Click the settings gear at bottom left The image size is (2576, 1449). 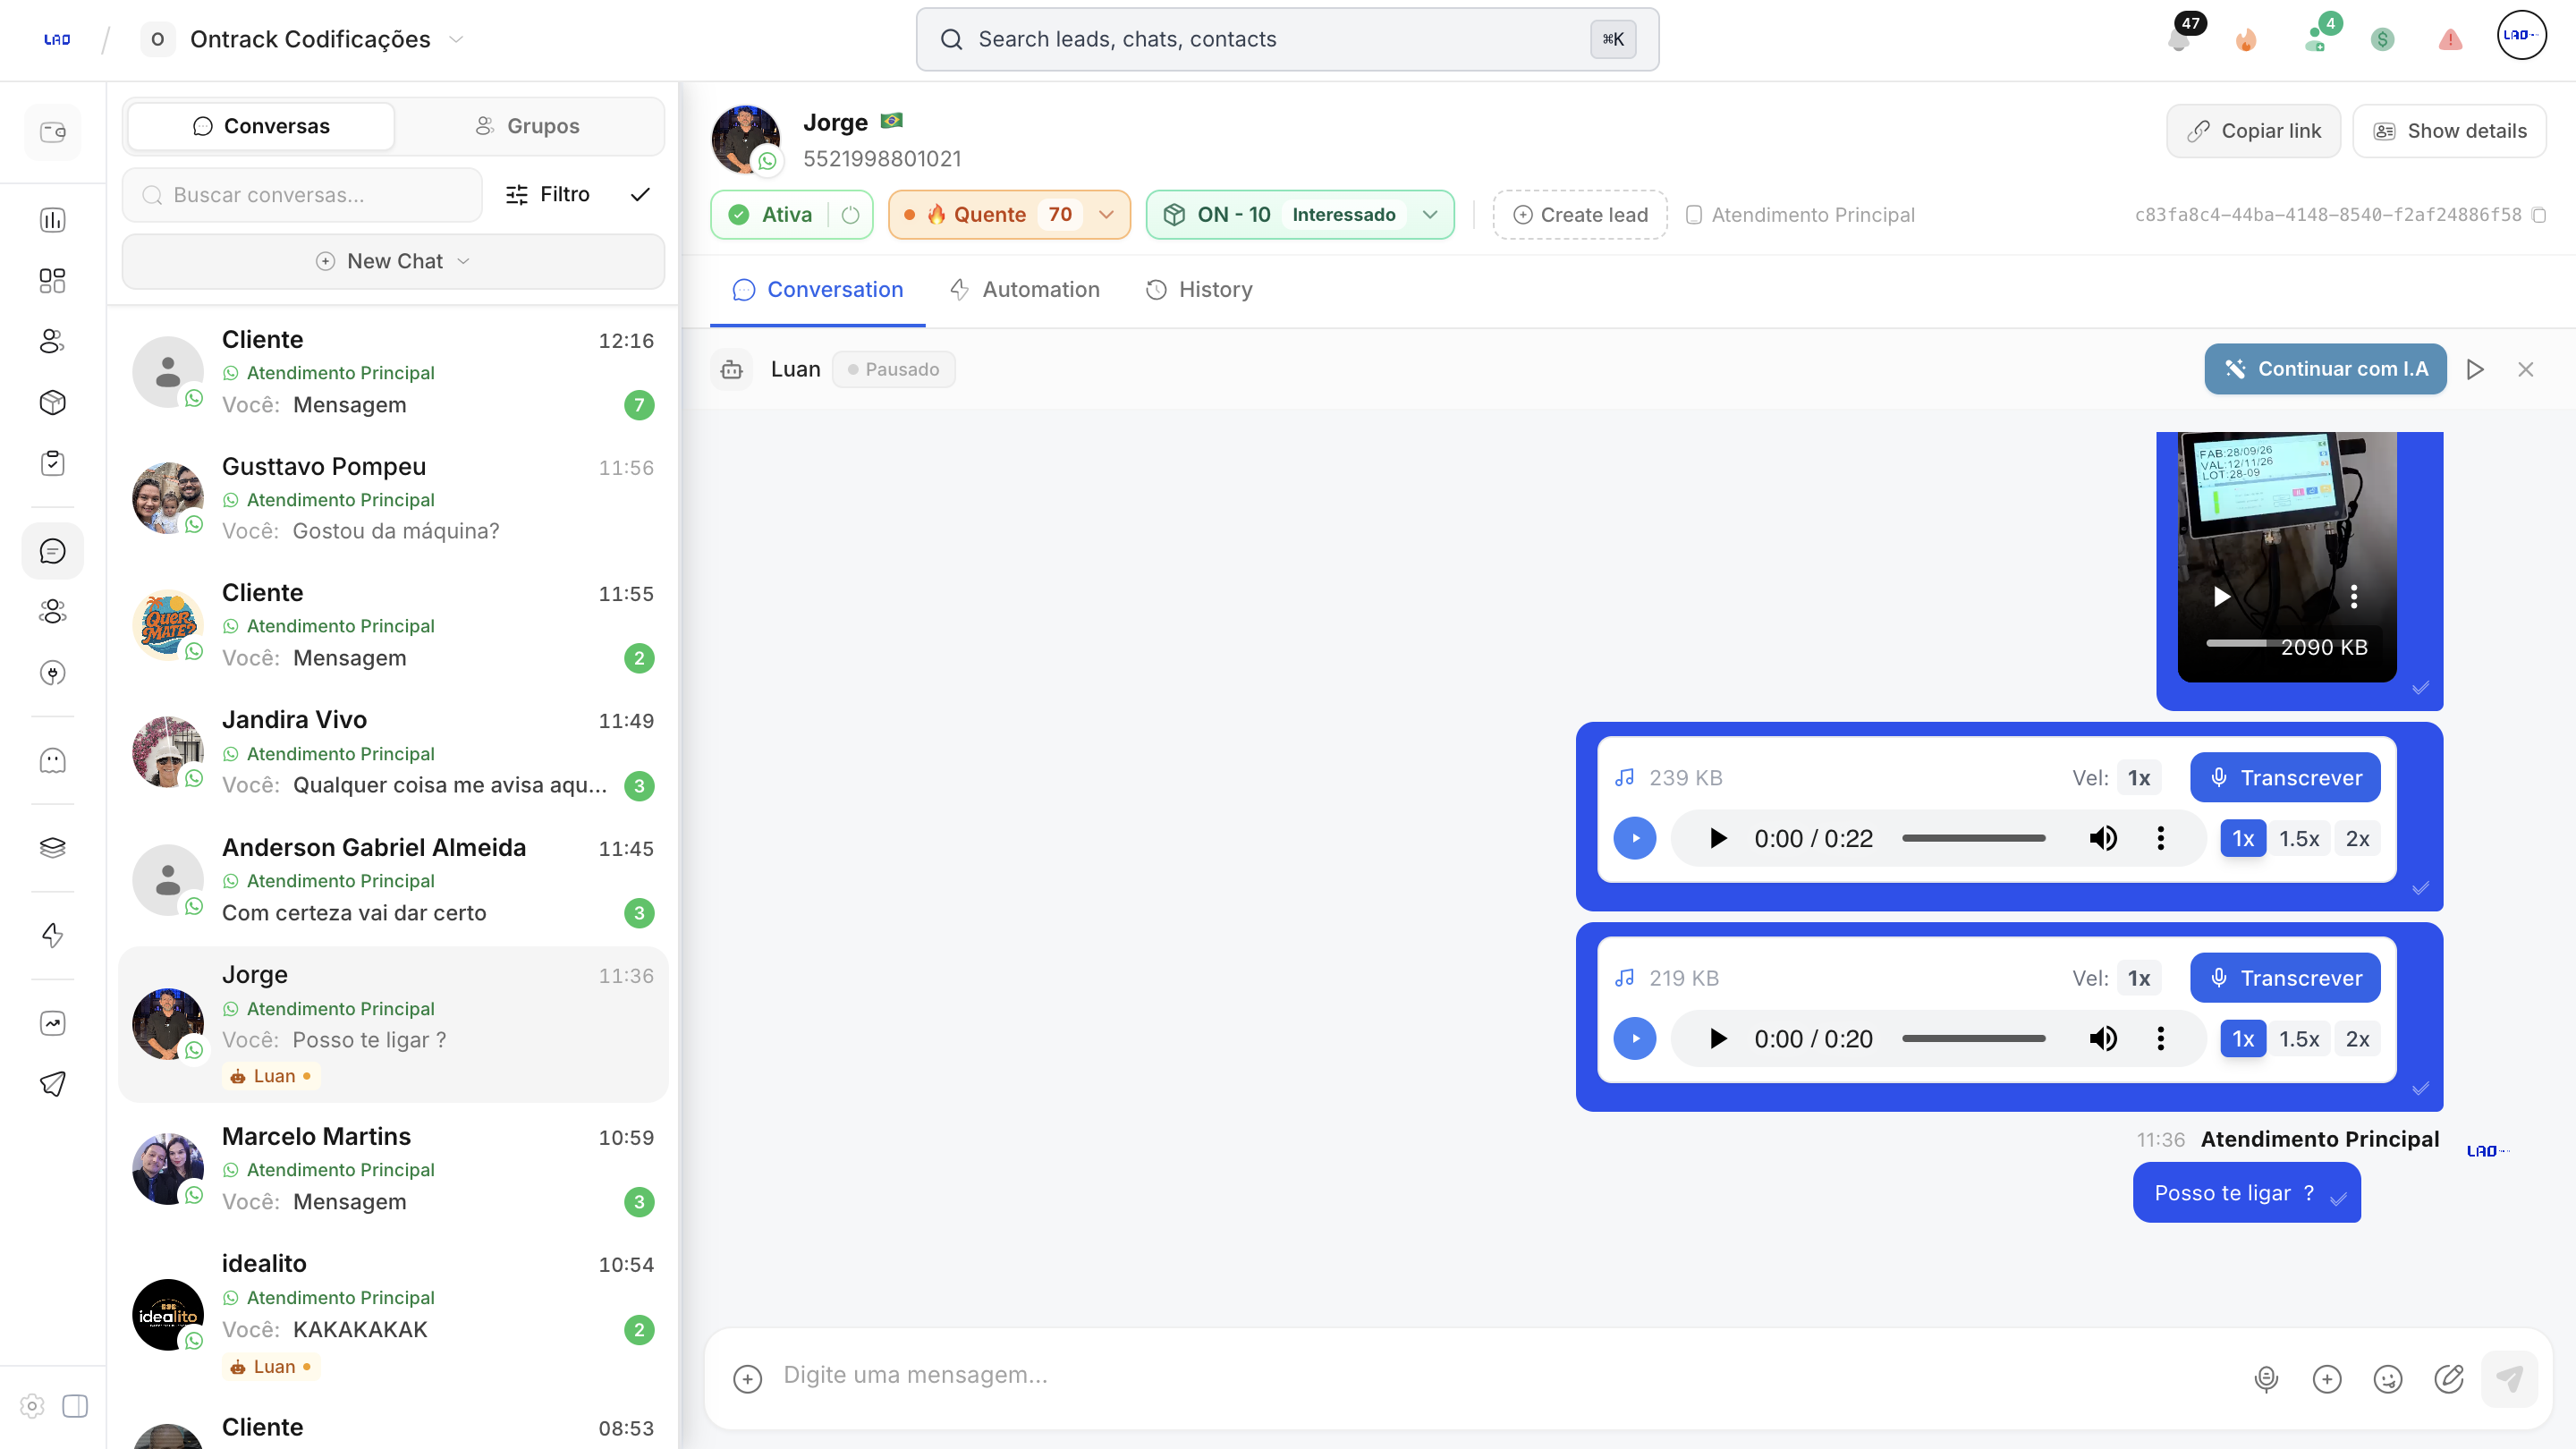click(x=32, y=1406)
